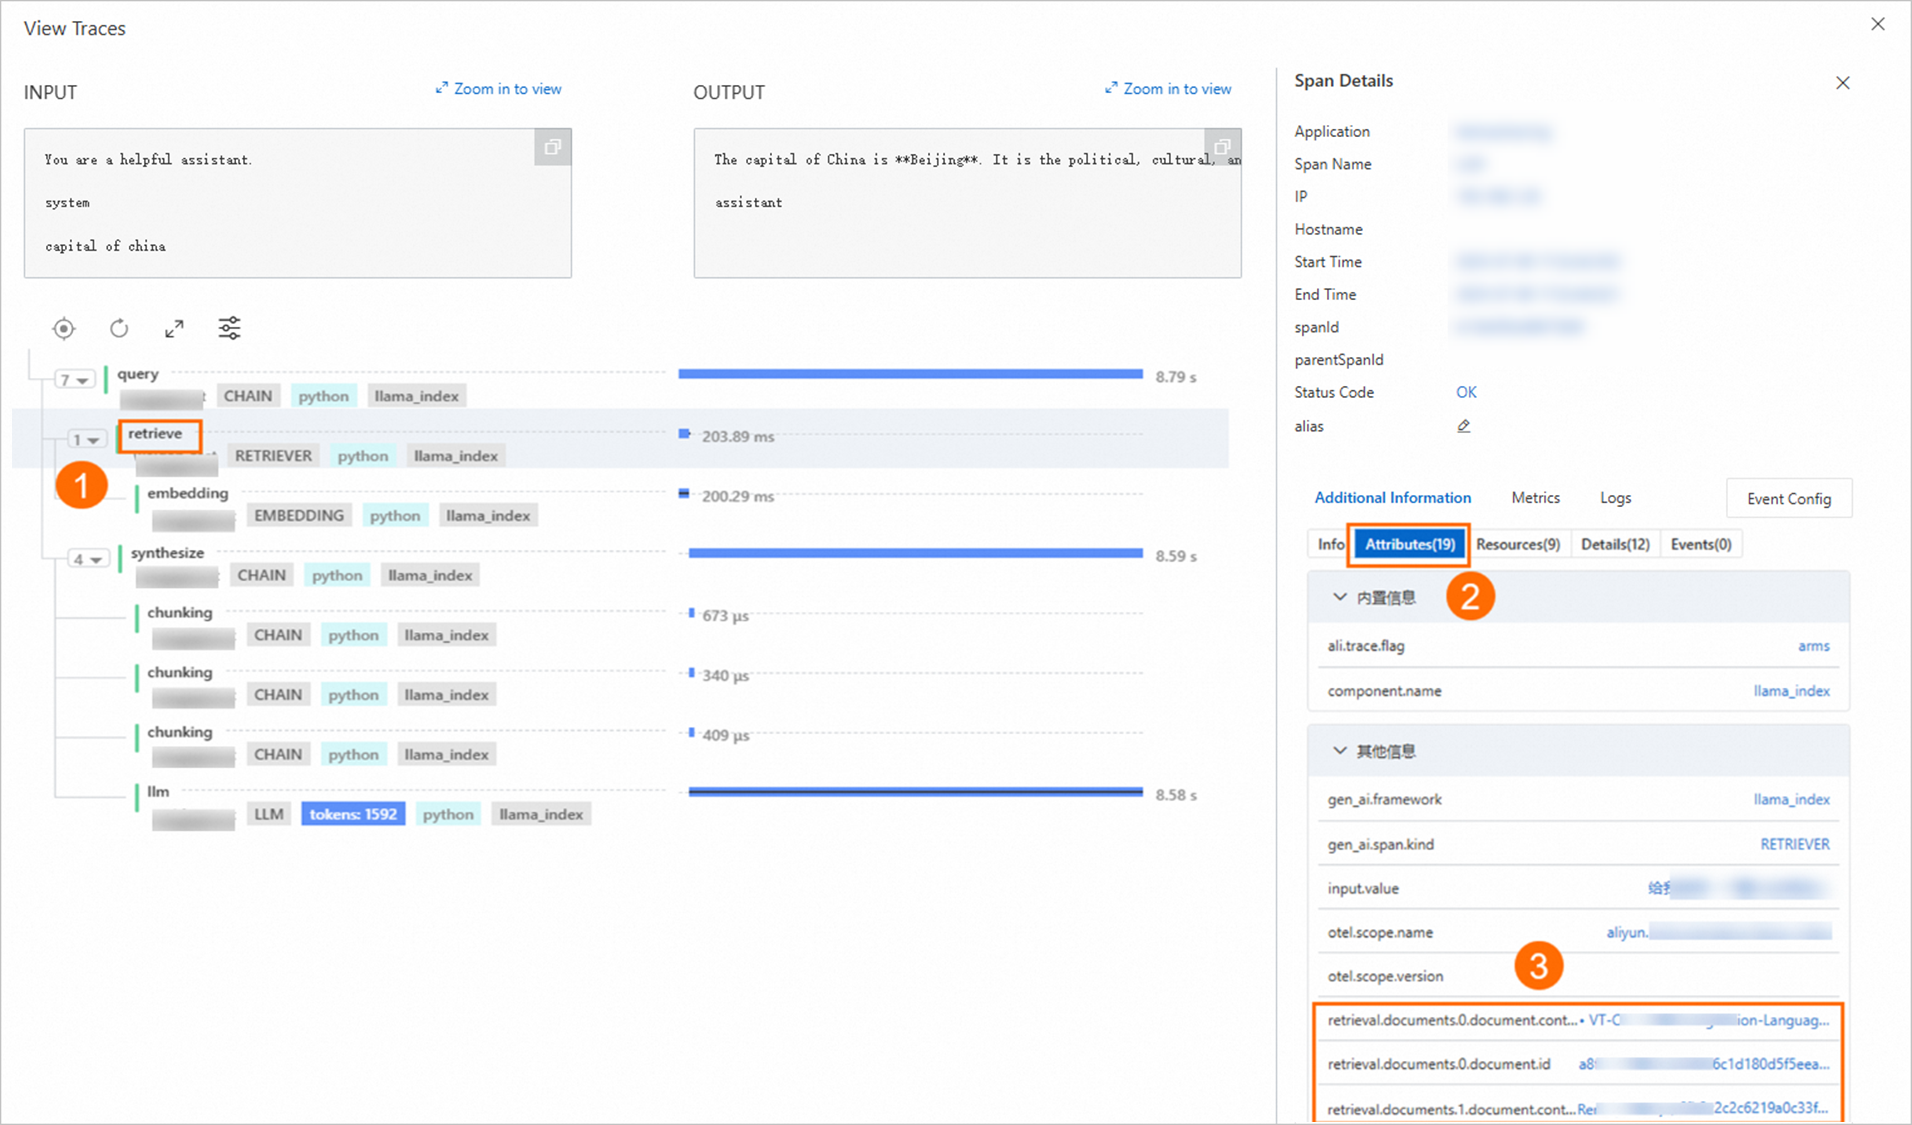Collapse the retrieve span with 1 child

pyautogui.click(x=87, y=440)
